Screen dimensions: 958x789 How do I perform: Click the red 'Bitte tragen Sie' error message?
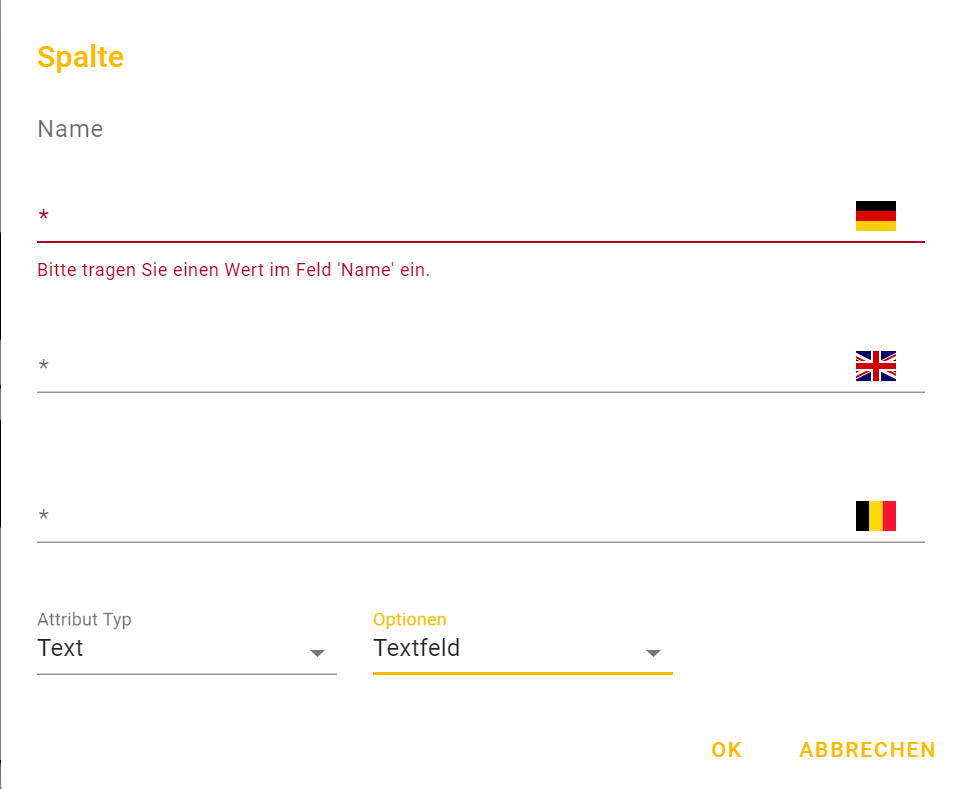pyautogui.click(x=233, y=270)
